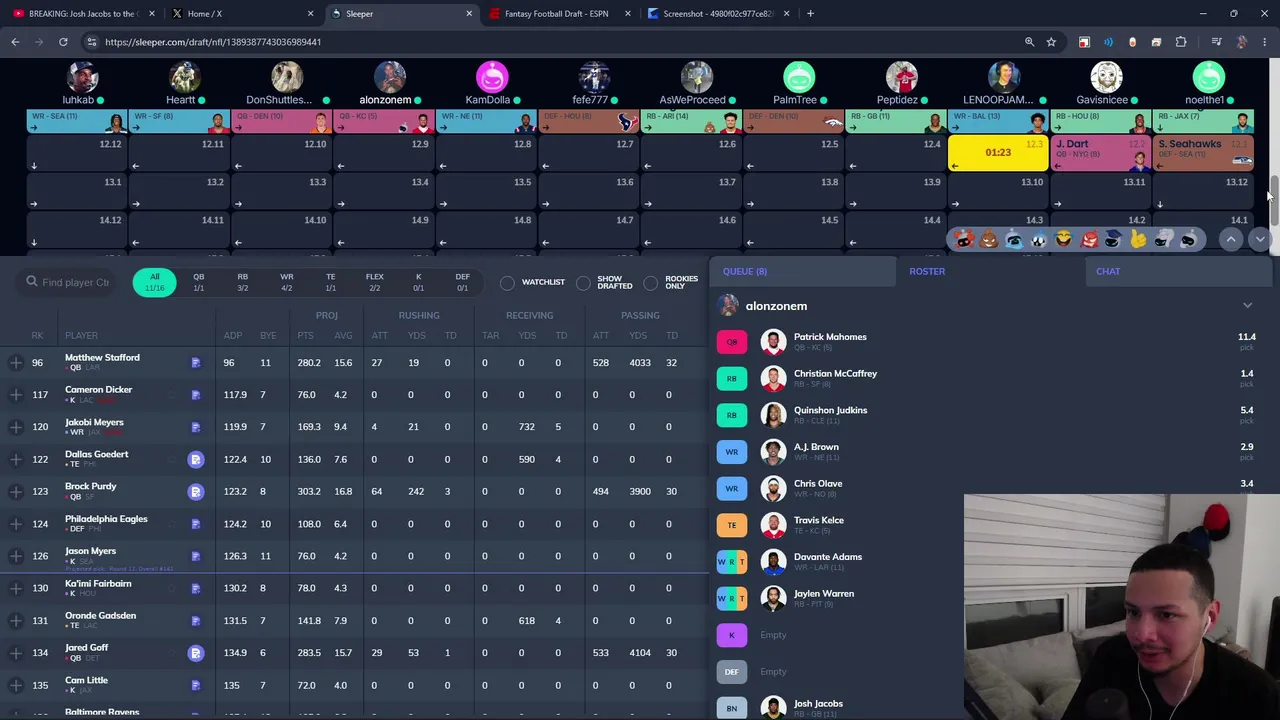Filter players by TE position
This screenshot has width=1280, height=720.
coord(331,283)
